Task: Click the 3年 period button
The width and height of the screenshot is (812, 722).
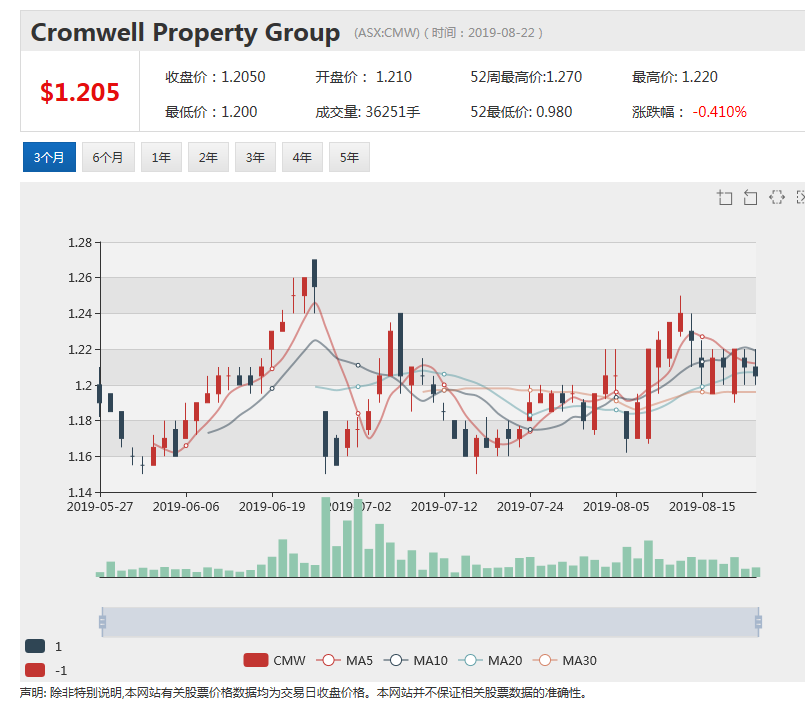Action: pyautogui.click(x=255, y=157)
